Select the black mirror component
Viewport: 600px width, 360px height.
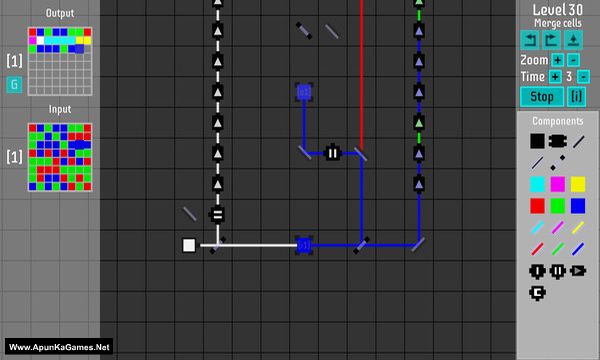pos(579,142)
